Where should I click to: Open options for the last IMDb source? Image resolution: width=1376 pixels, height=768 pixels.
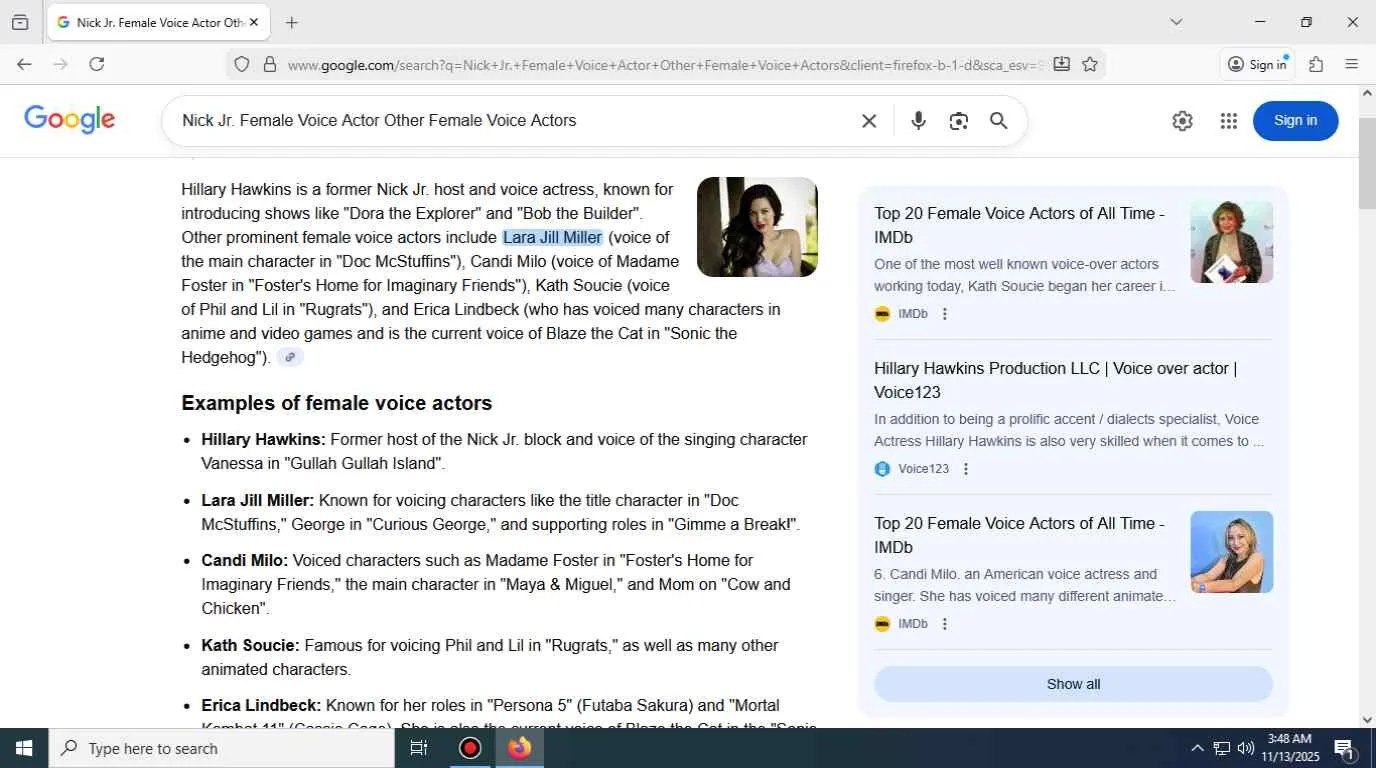[945, 624]
